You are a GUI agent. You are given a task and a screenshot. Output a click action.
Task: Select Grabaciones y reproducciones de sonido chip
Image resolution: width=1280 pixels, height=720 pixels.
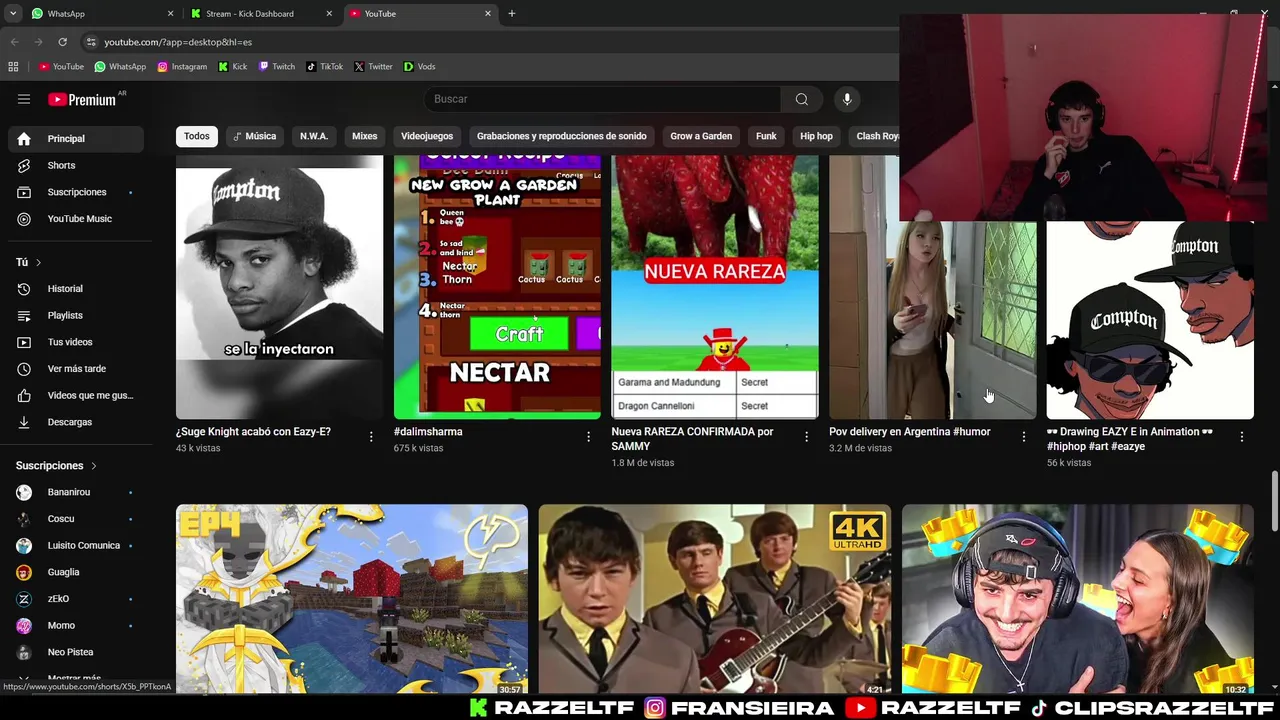pos(562,136)
